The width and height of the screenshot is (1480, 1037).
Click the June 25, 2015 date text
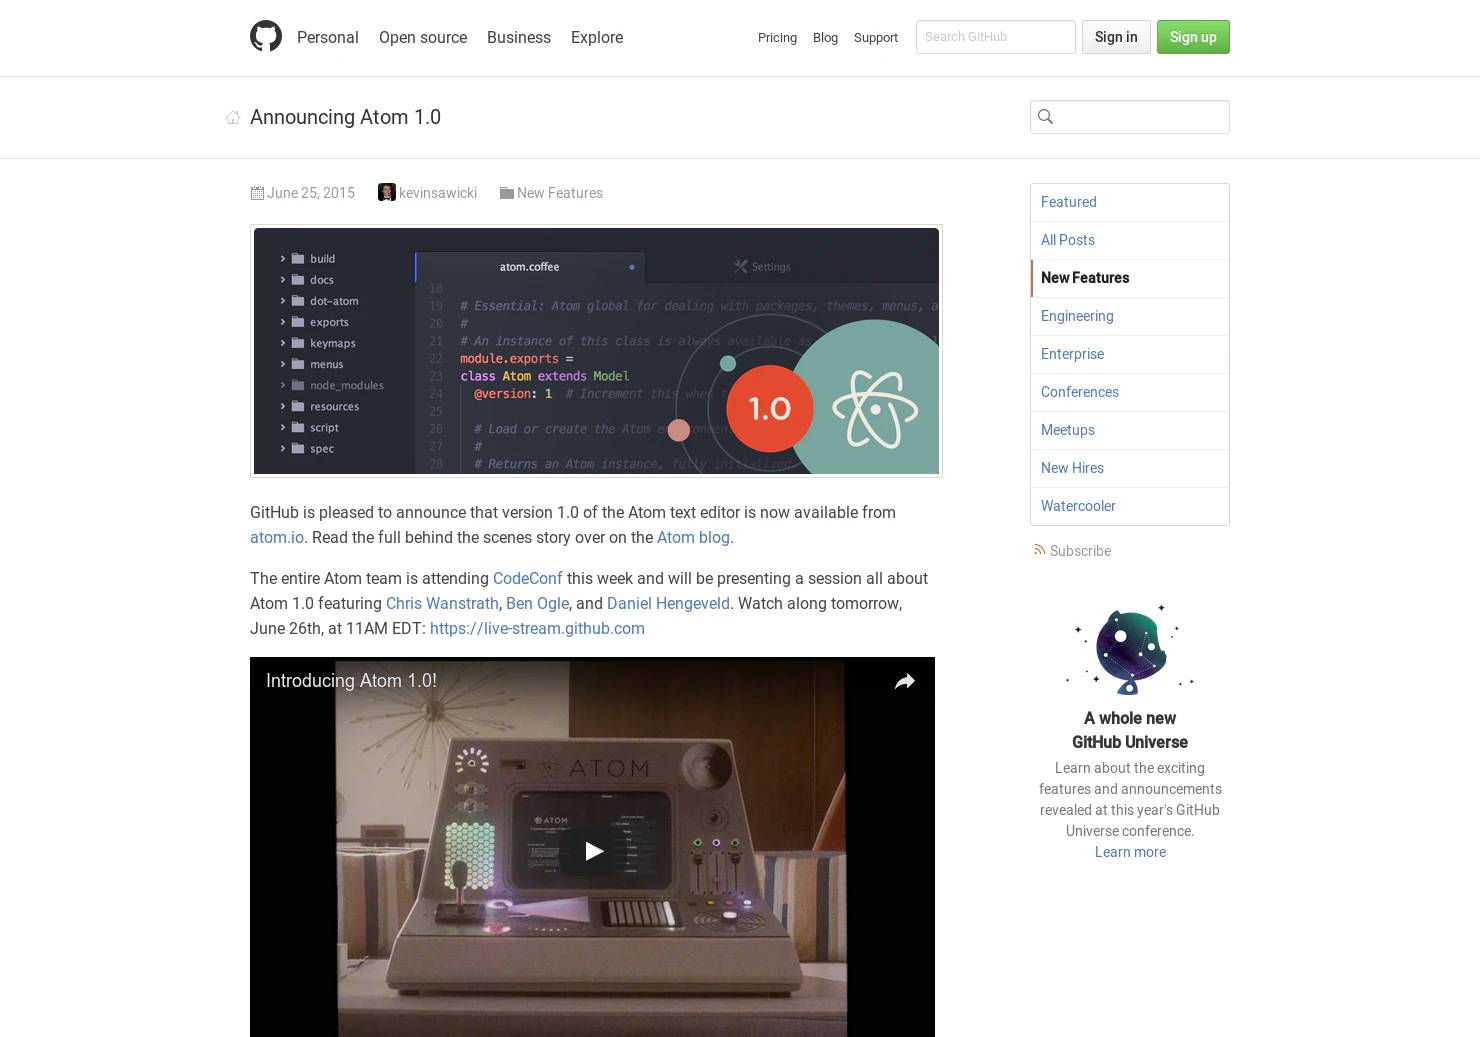point(311,193)
